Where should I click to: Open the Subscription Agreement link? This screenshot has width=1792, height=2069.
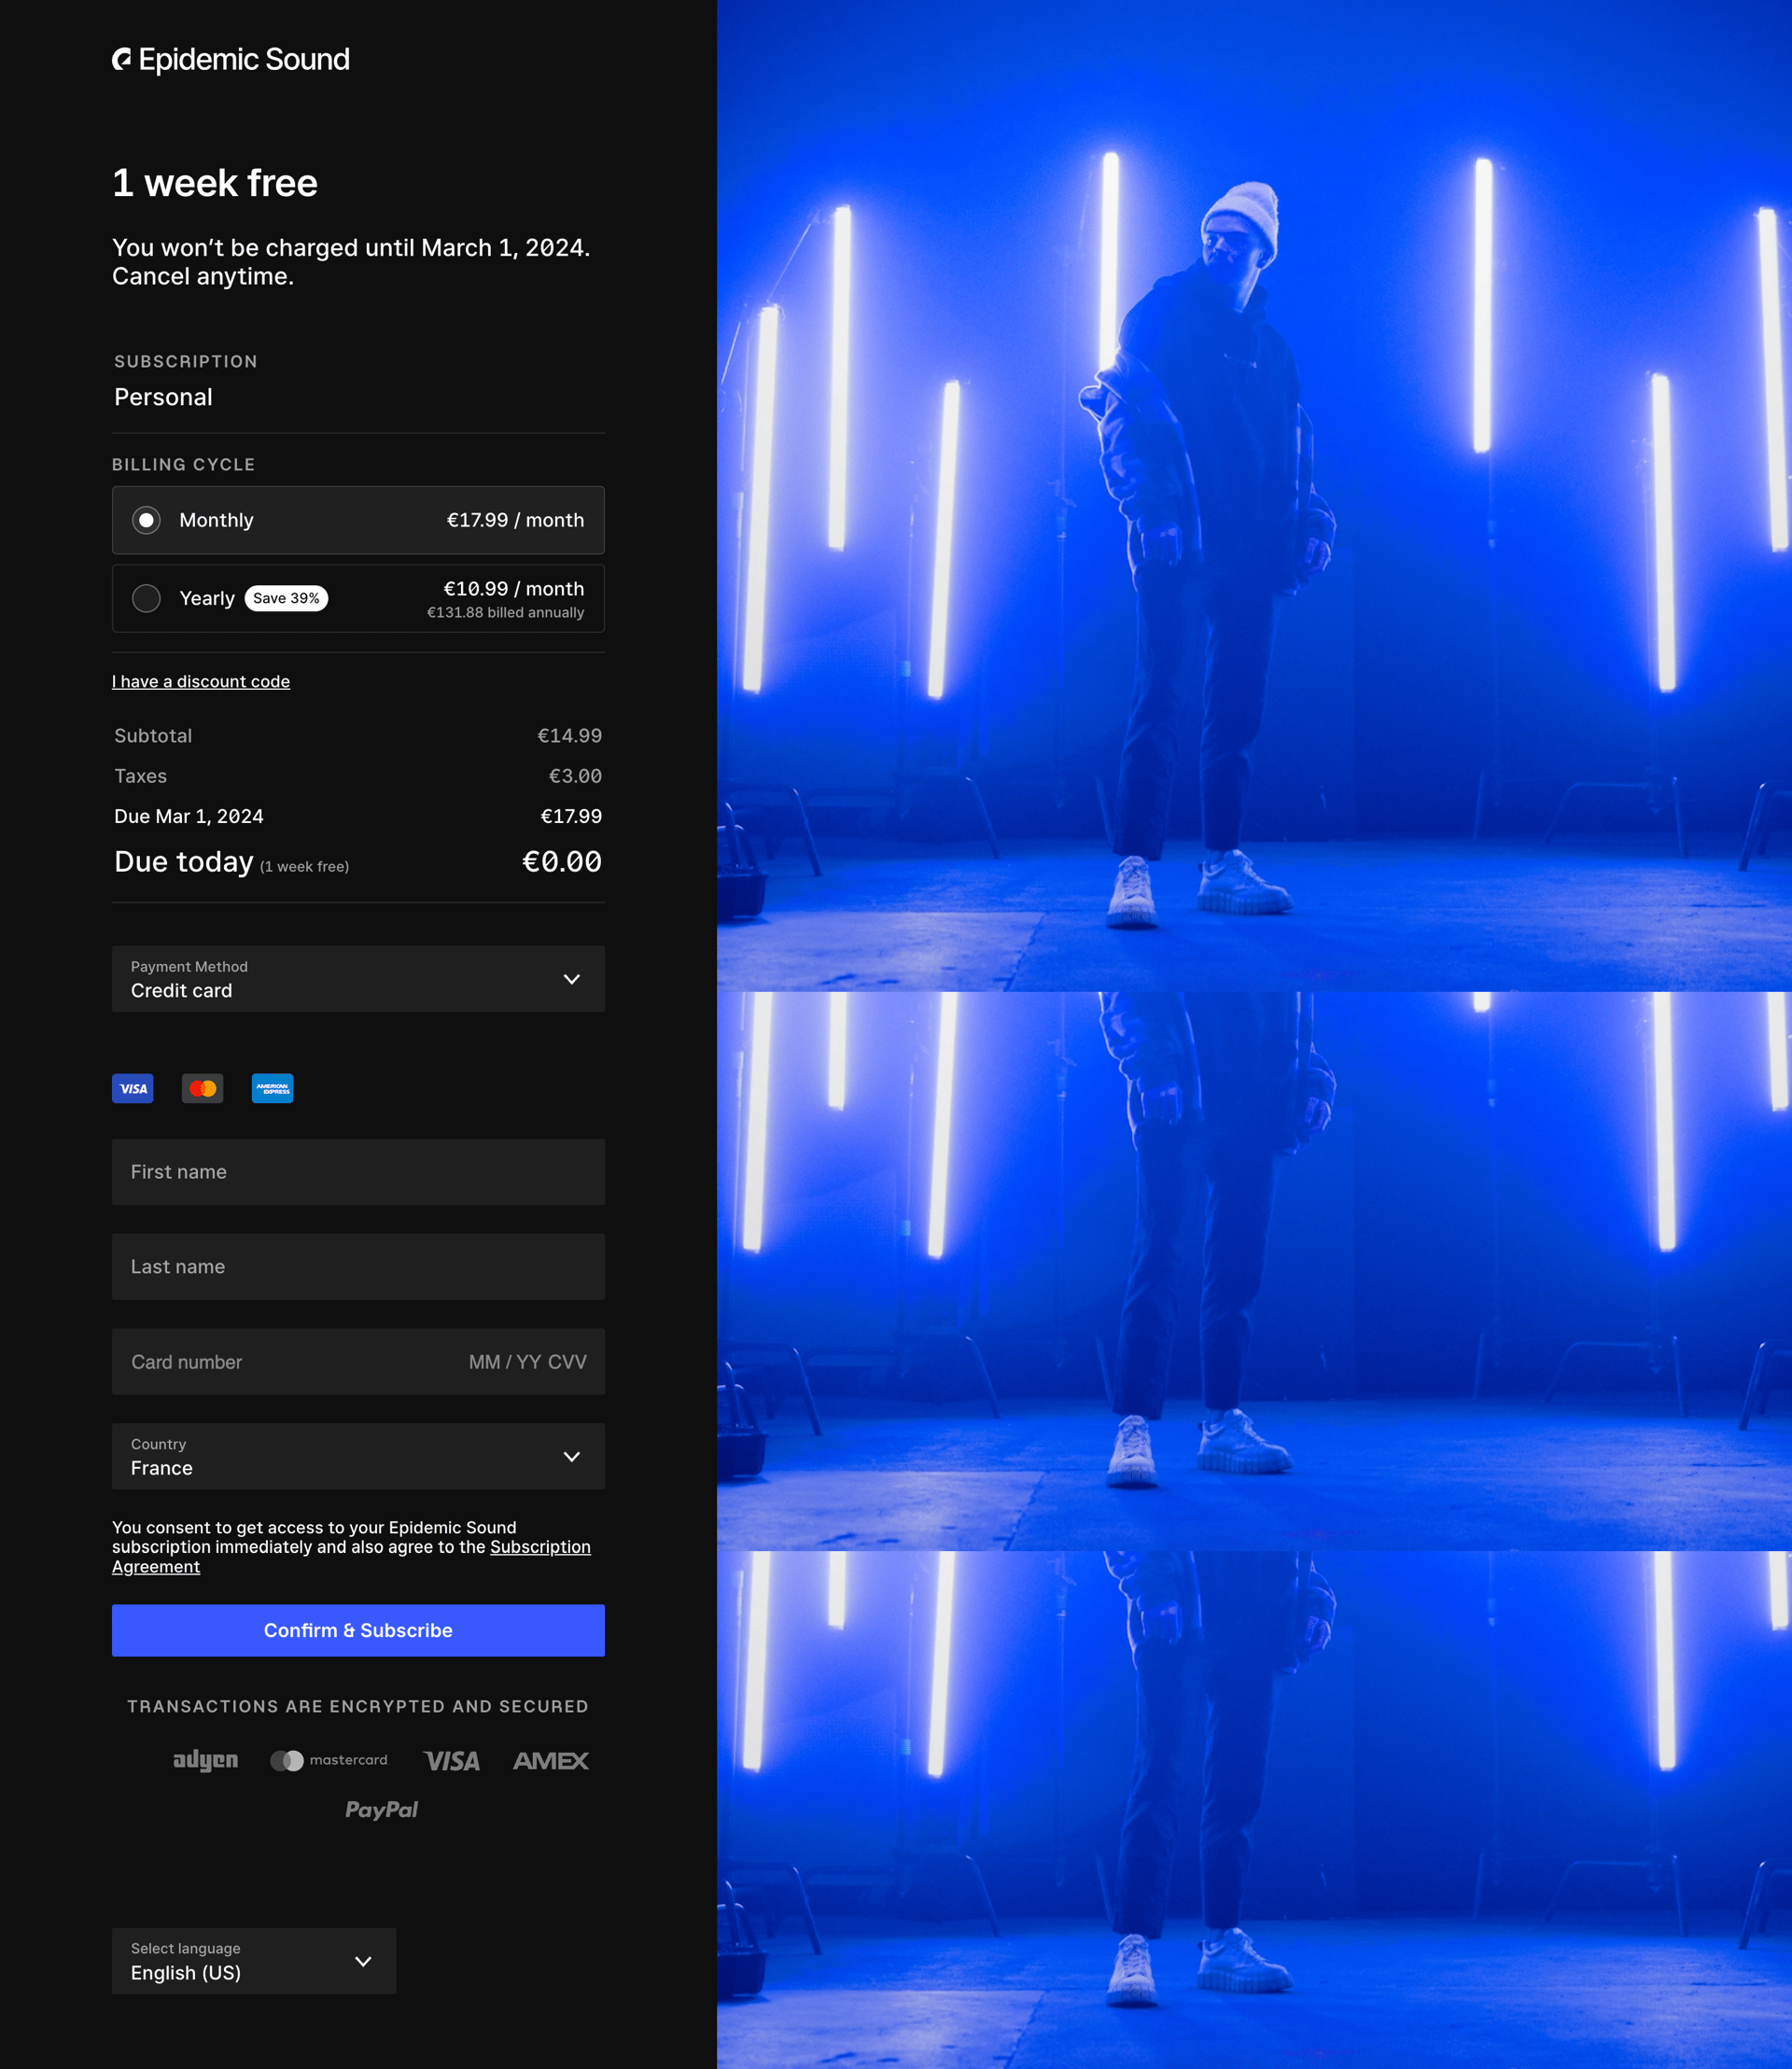[540, 1547]
